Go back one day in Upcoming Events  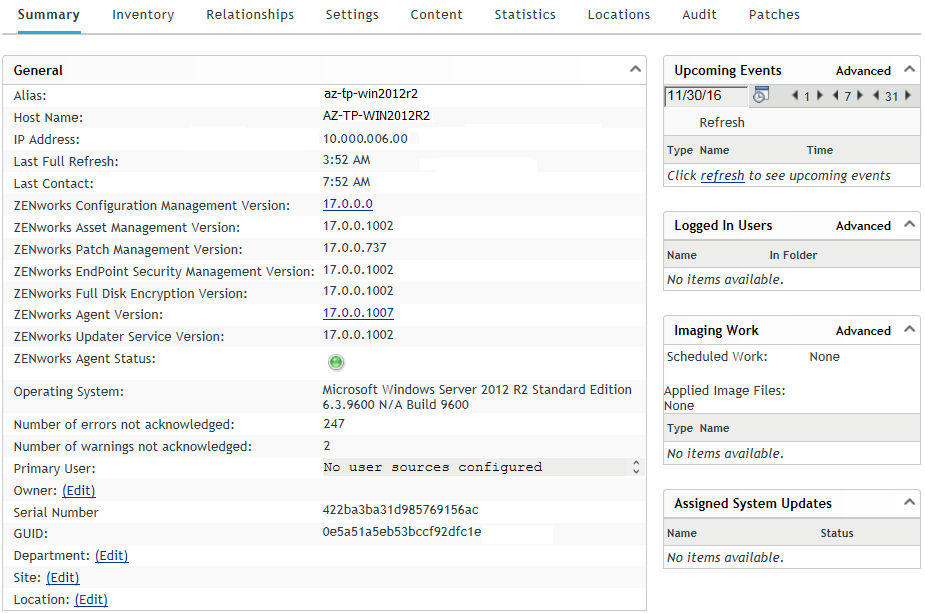click(794, 97)
